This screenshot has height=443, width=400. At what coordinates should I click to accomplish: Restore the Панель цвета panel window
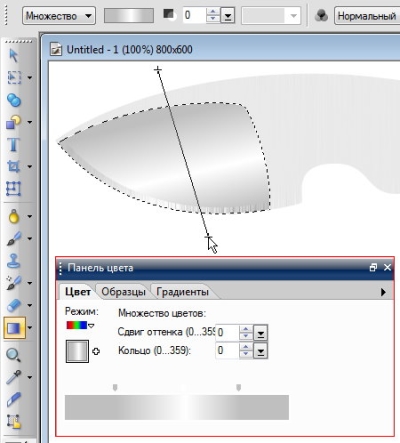pyautogui.click(x=373, y=267)
